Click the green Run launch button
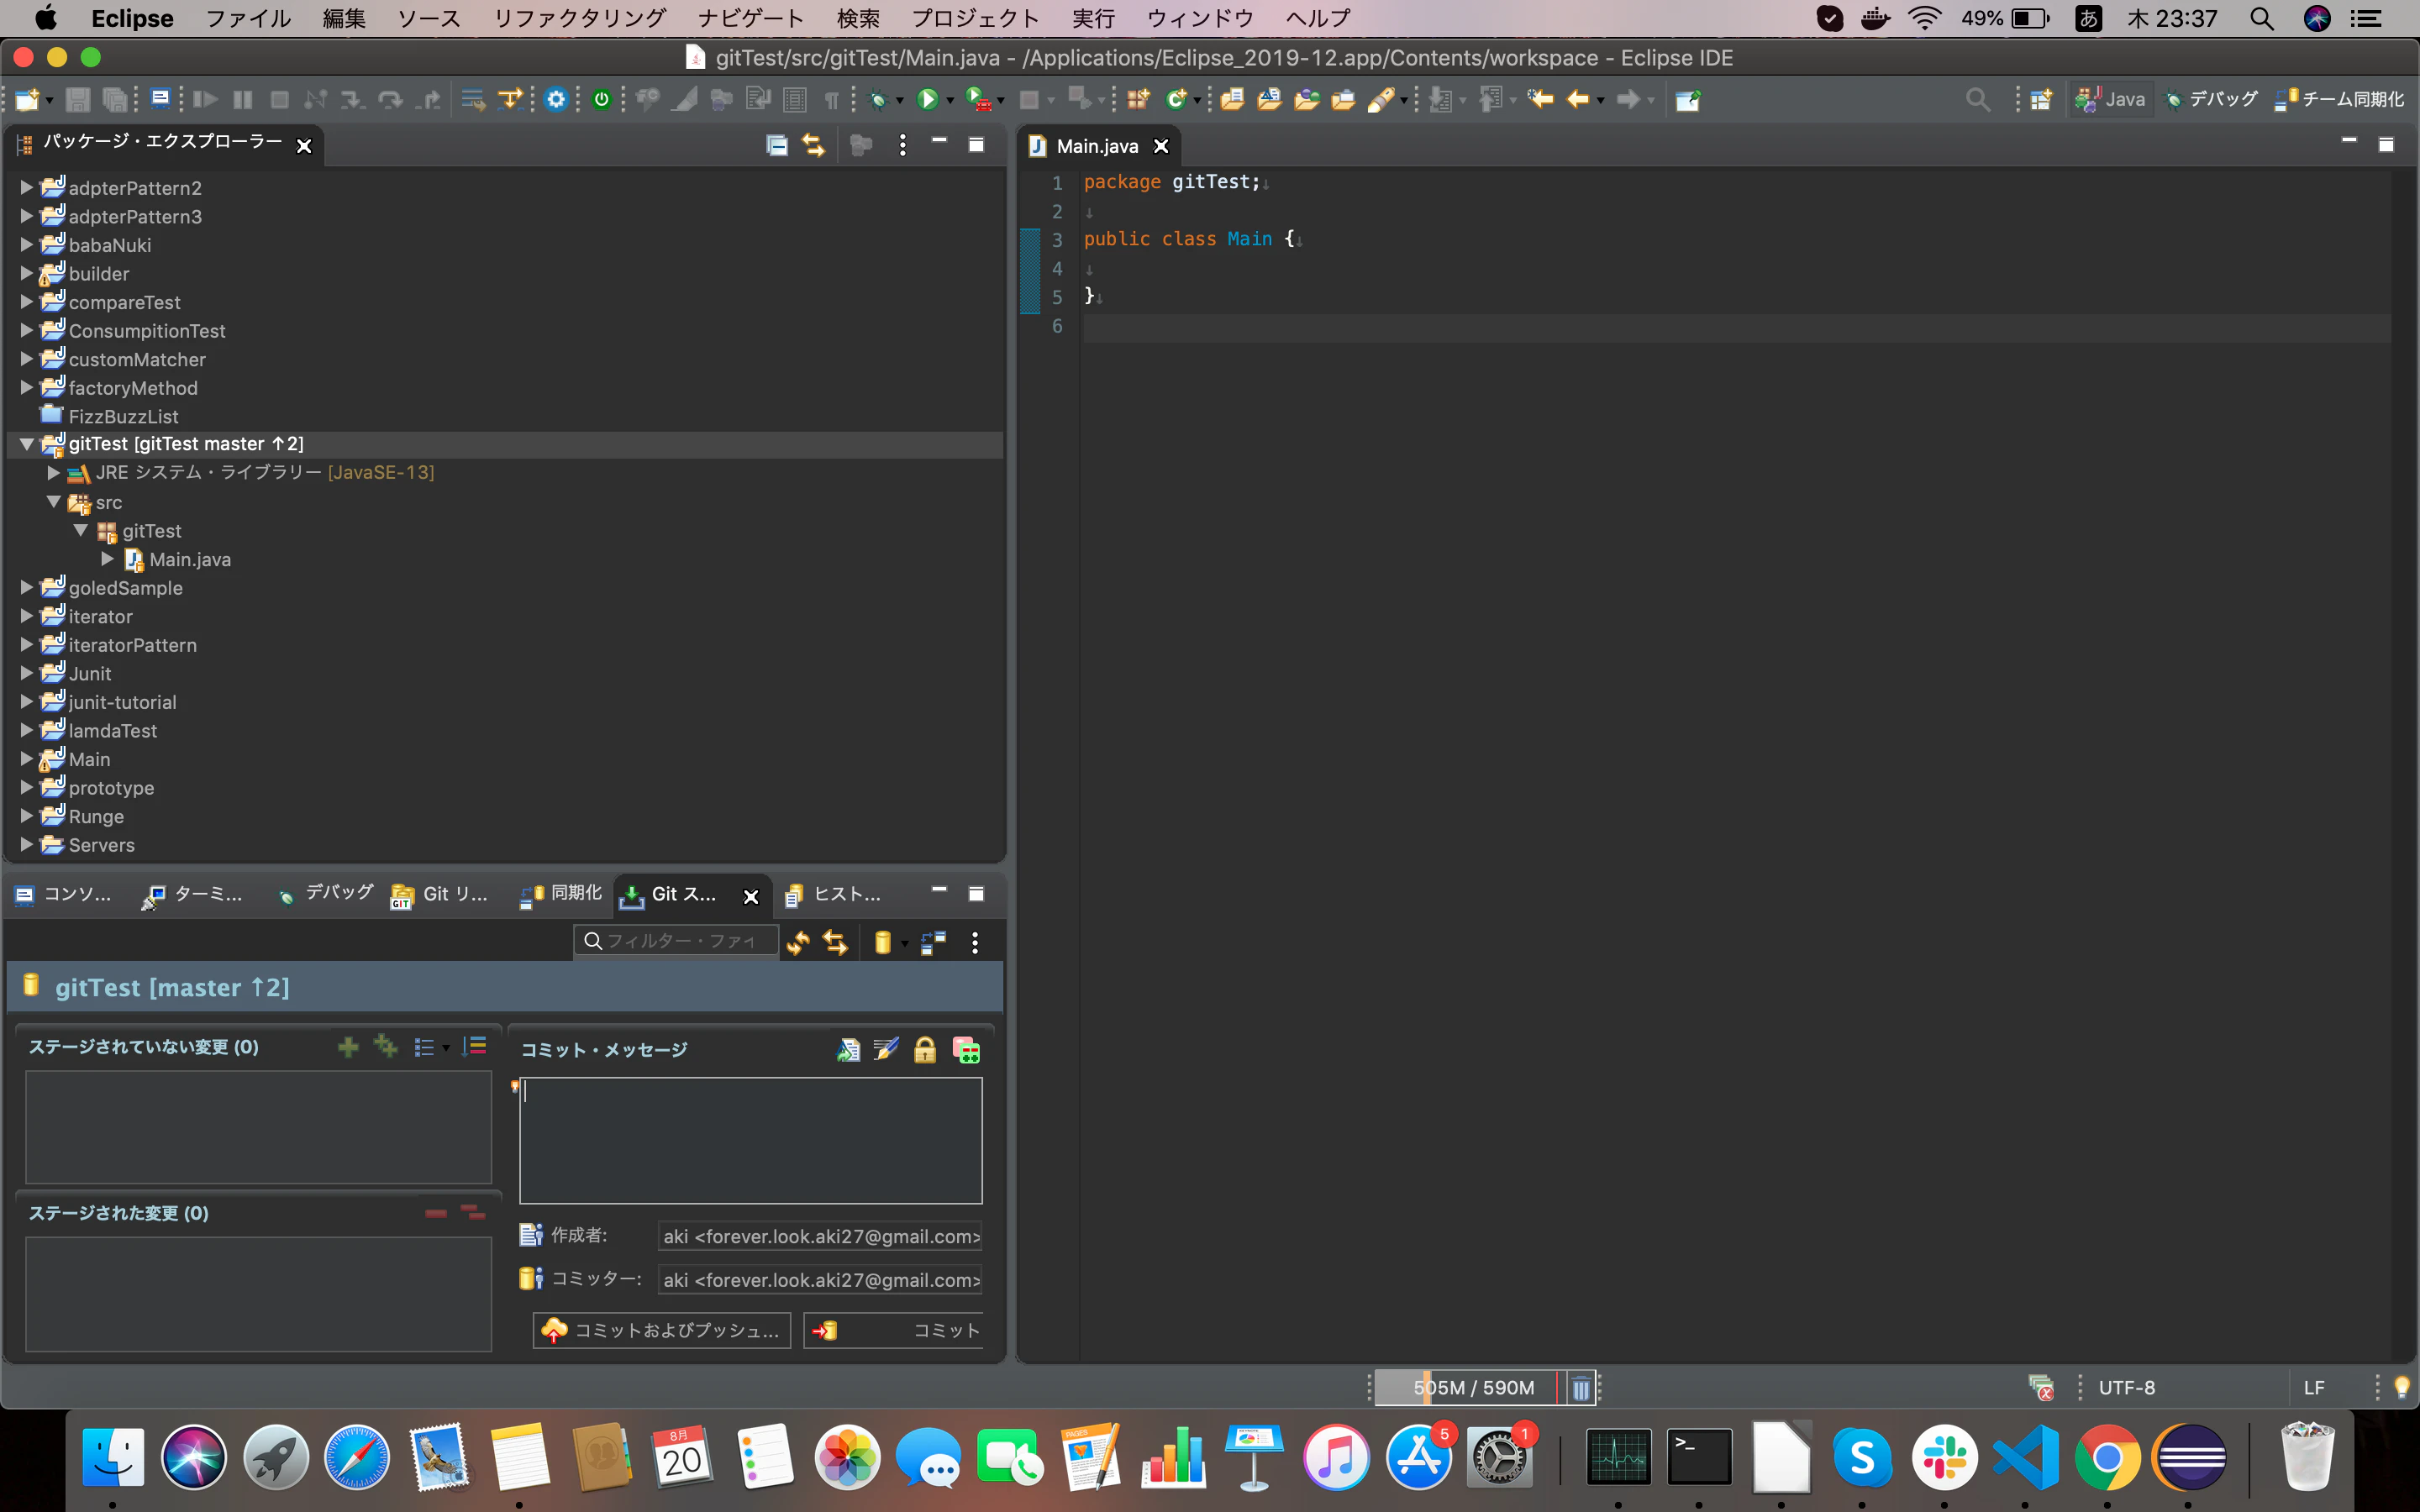This screenshot has width=2420, height=1512. tap(927, 99)
